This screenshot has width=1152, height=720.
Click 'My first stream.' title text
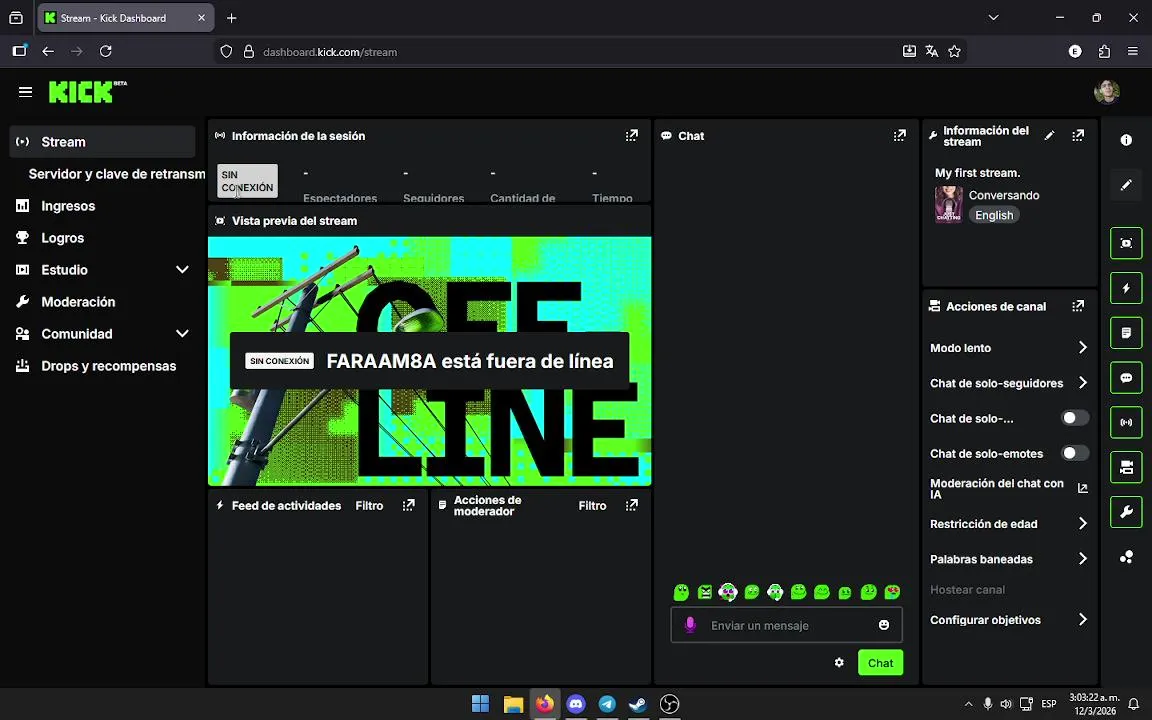(x=977, y=173)
